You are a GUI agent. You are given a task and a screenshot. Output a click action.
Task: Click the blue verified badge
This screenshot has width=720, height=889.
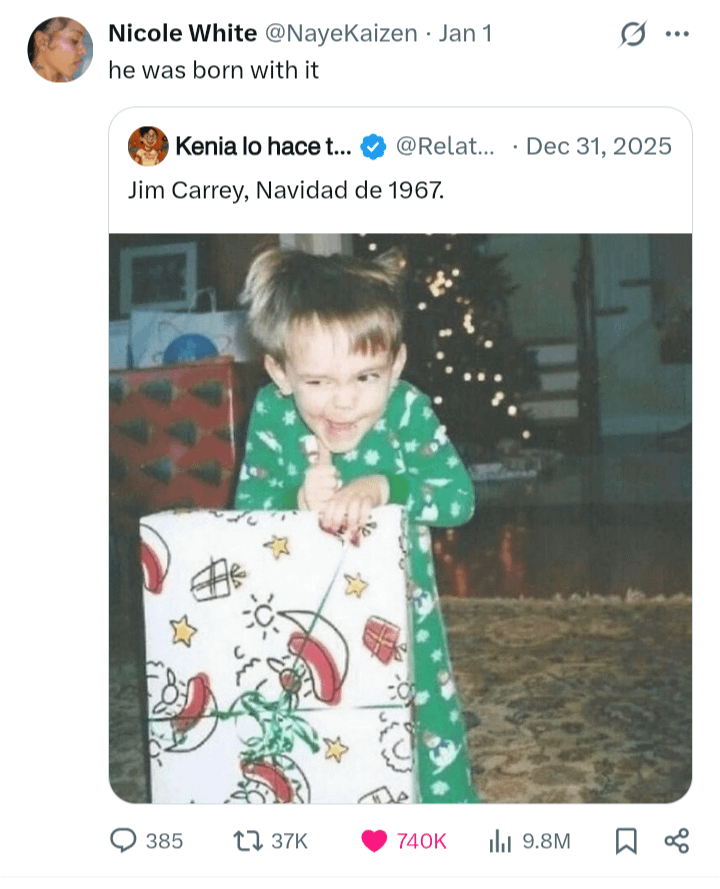click(x=373, y=147)
